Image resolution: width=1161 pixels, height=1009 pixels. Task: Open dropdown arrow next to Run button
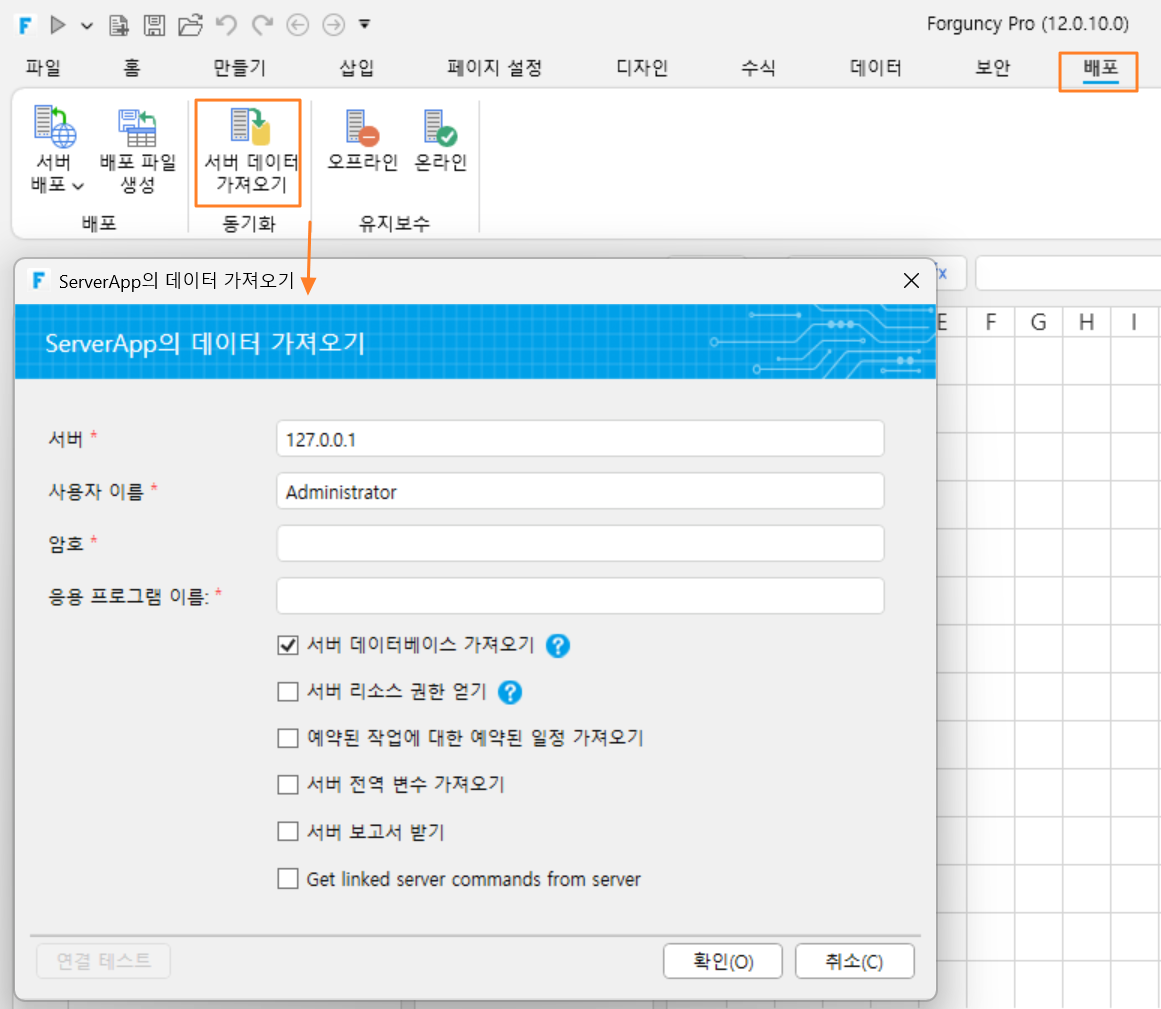pos(87,26)
